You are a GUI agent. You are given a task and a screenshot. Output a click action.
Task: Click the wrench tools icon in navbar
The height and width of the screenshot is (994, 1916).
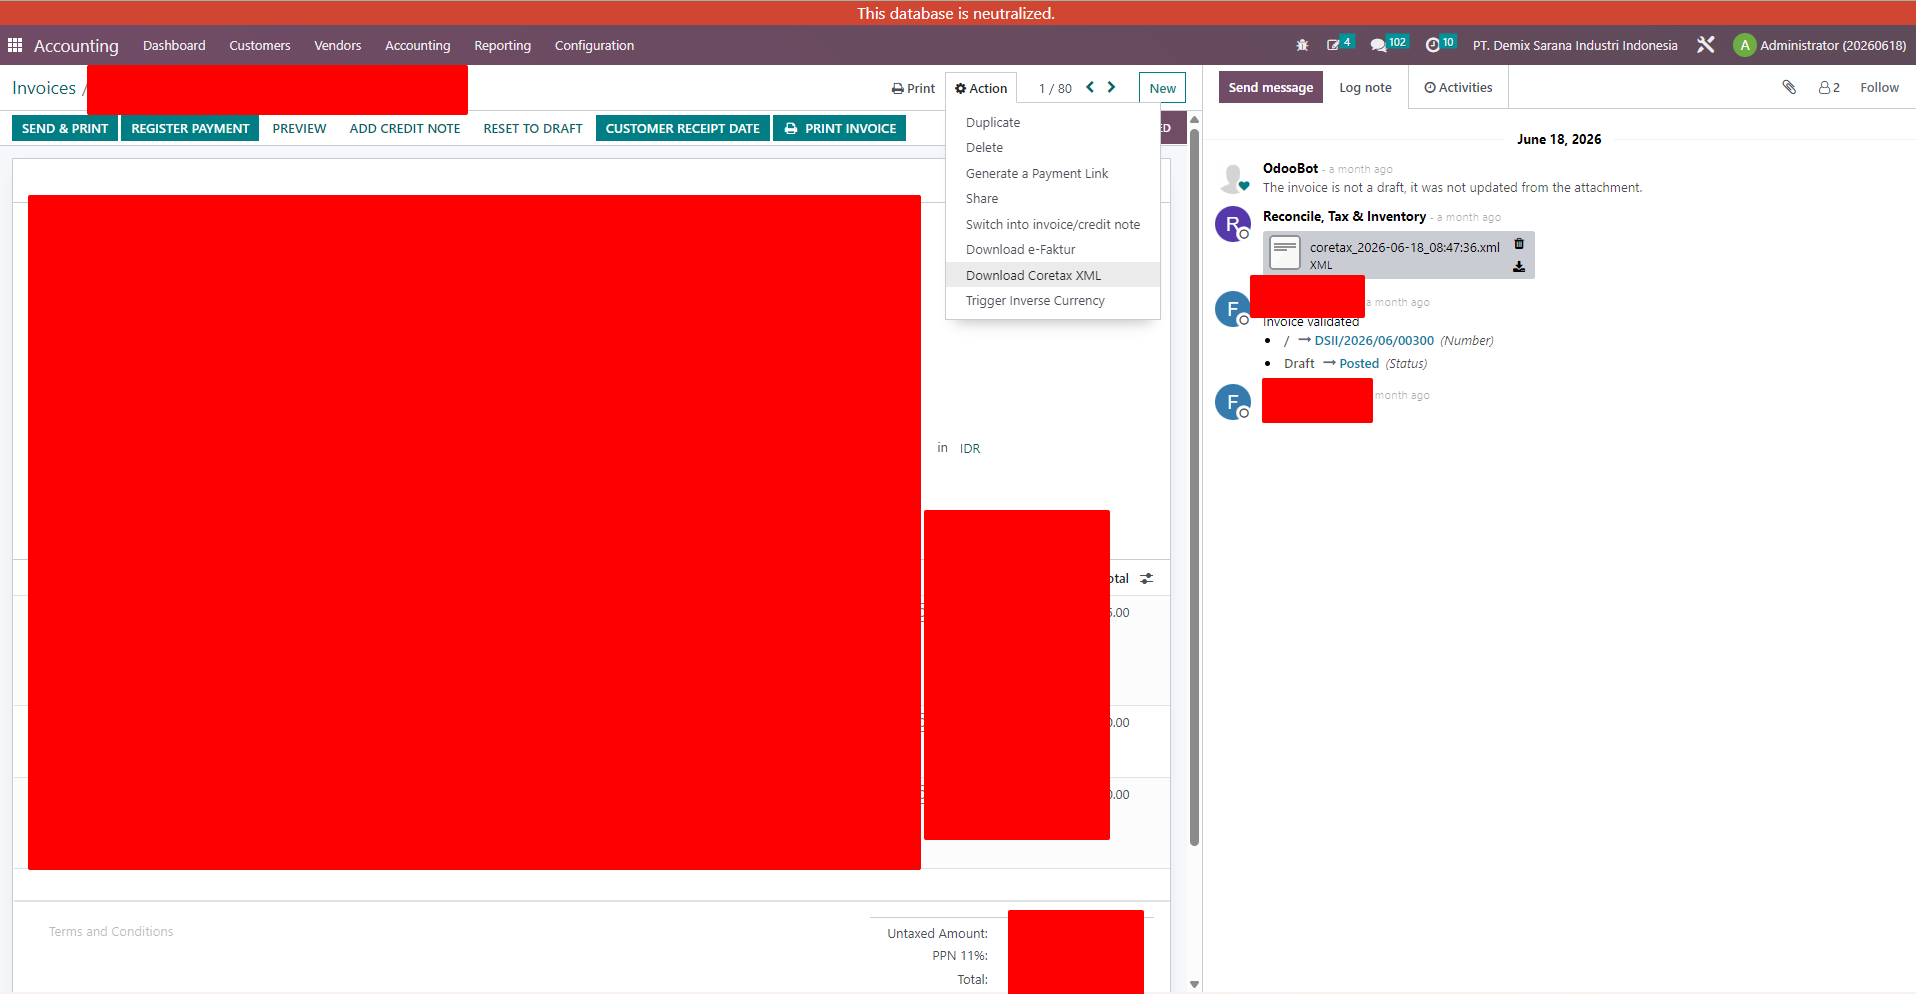[x=1706, y=45]
